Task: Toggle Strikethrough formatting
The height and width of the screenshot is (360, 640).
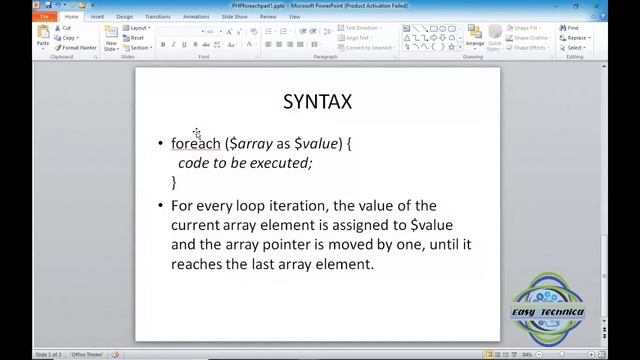Action: point(206,44)
